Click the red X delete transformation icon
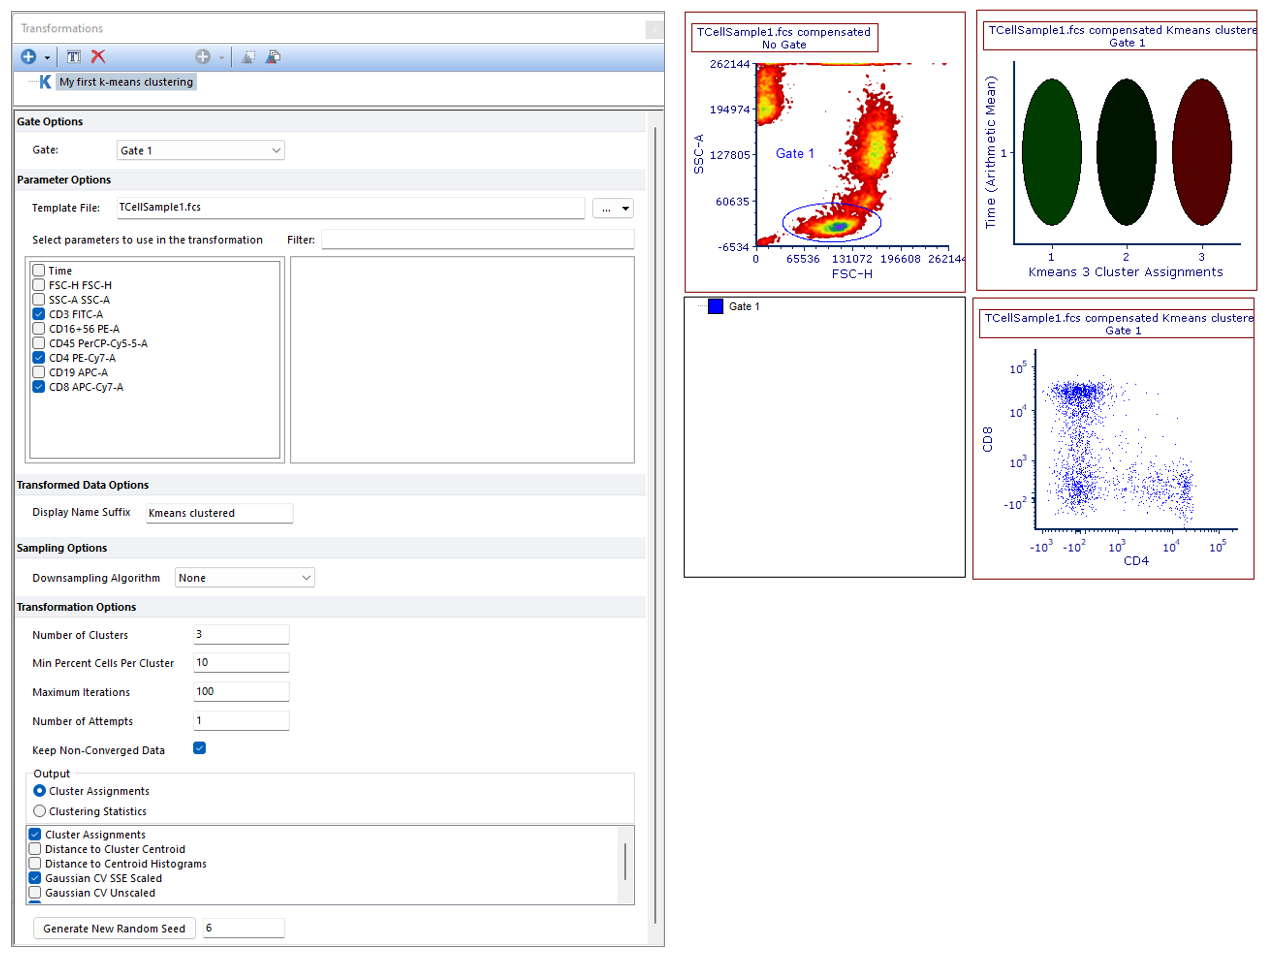Image resolution: width=1267 pixels, height=961 pixels. pos(98,57)
